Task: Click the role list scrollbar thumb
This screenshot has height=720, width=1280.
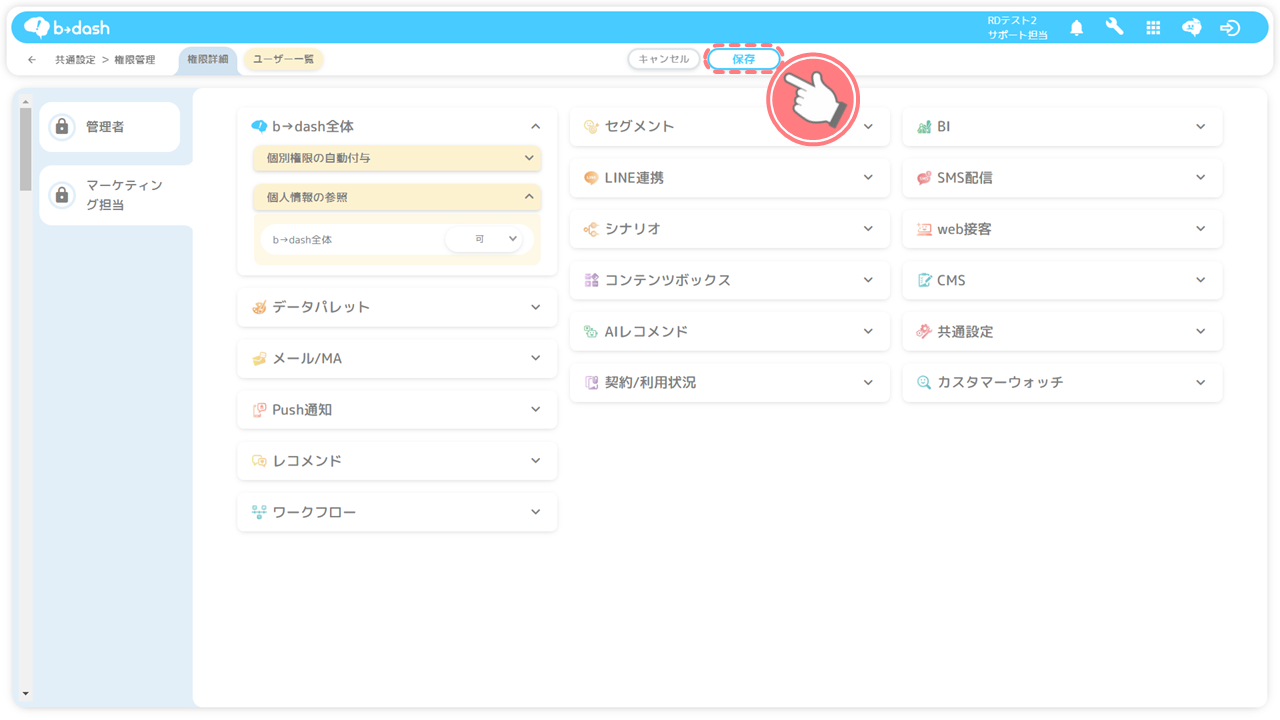Action: pyautogui.click(x=25, y=148)
